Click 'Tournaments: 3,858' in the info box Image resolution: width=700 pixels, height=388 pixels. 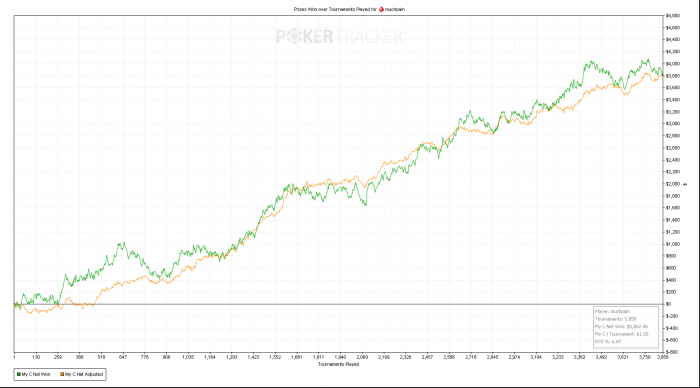click(x=616, y=319)
